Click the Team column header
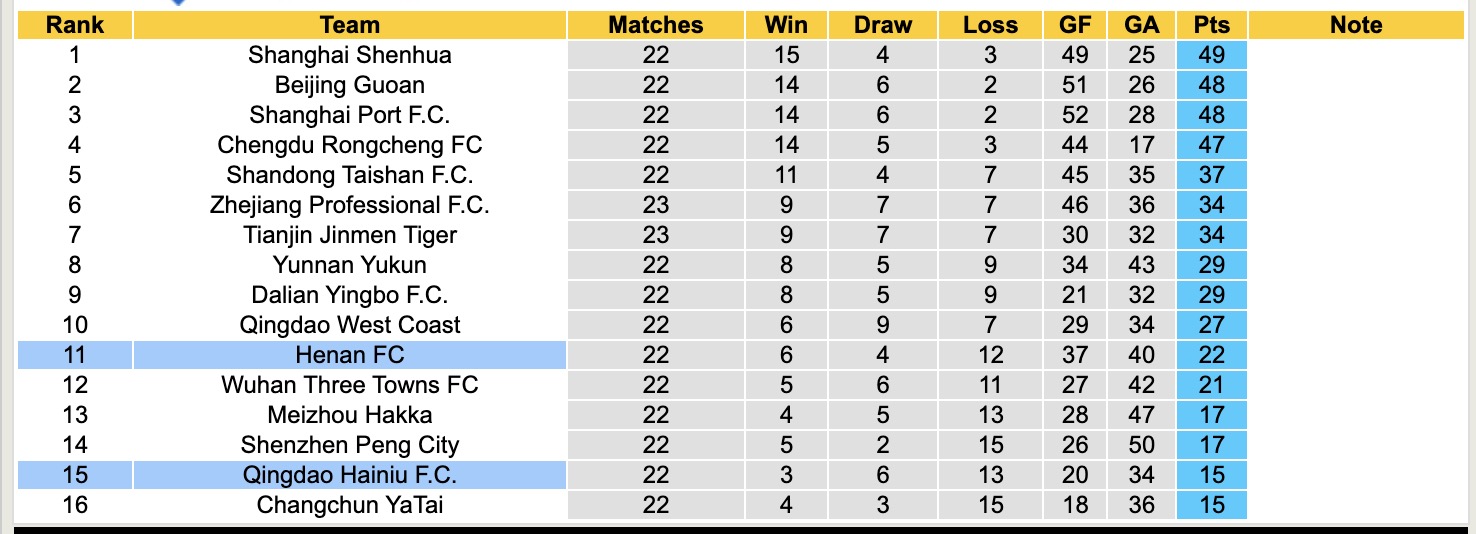Screen dimensions: 1476x534 [350, 25]
